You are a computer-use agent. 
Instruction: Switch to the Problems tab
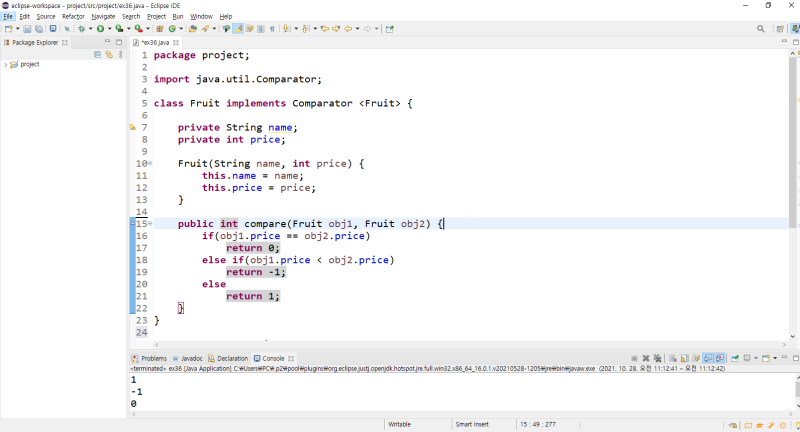[x=153, y=358]
